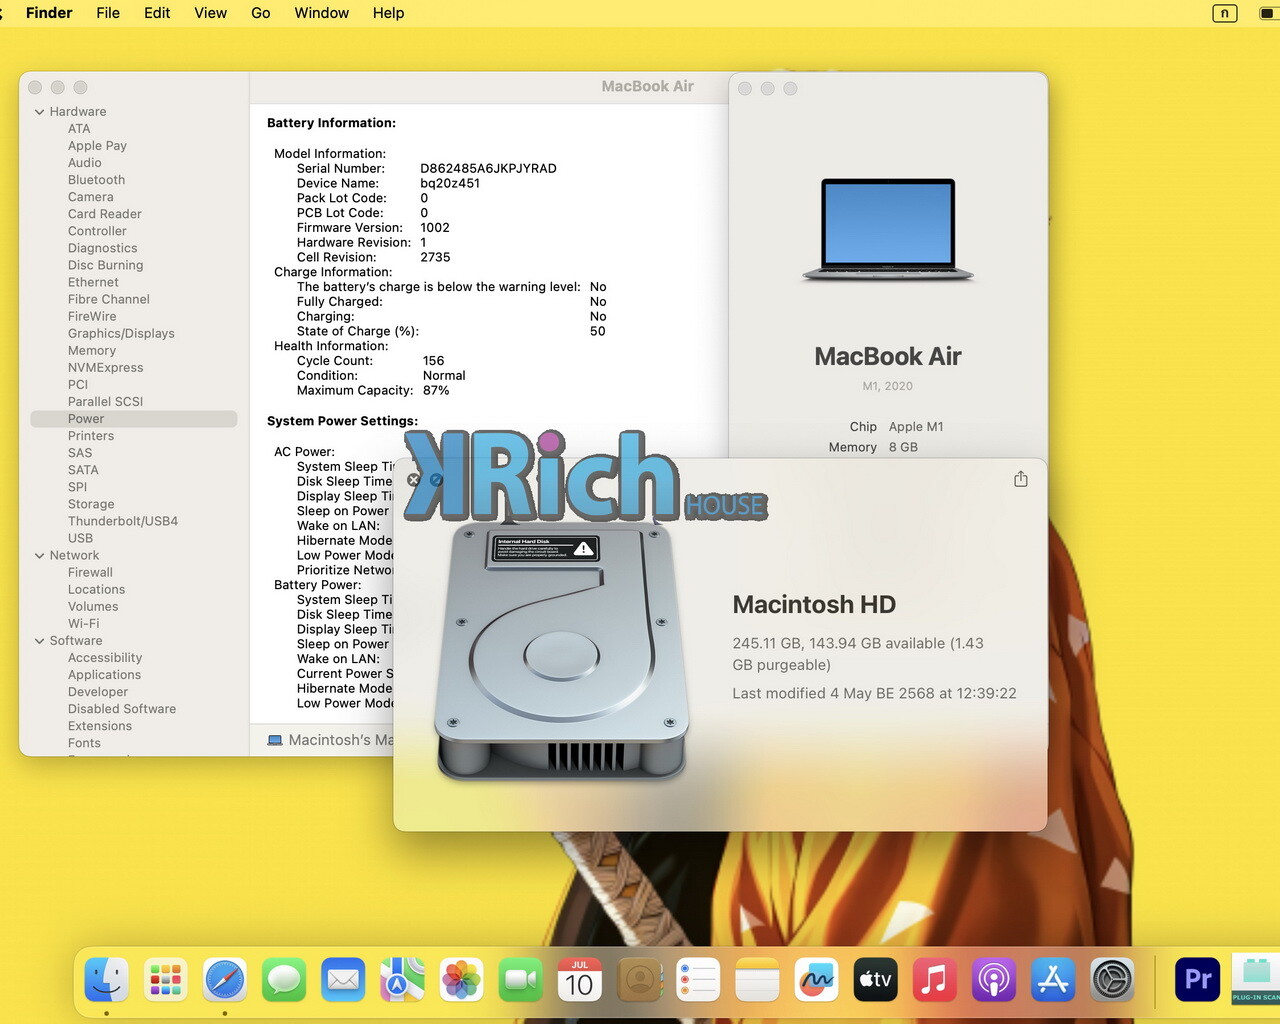Collapse the Software section chevron
The width and height of the screenshot is (1280, 1024).
click(x=40, y=641)
